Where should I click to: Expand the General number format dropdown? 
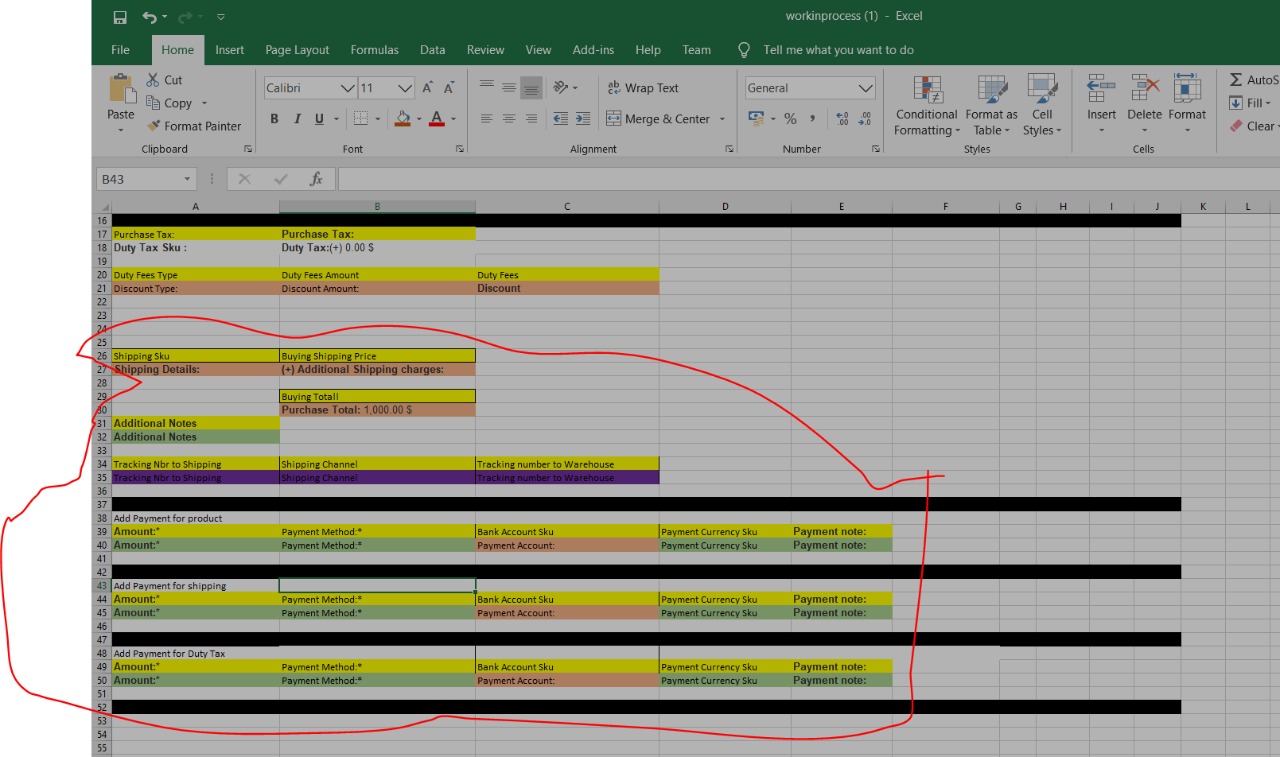pyautogui.click(x=865, y=88)
